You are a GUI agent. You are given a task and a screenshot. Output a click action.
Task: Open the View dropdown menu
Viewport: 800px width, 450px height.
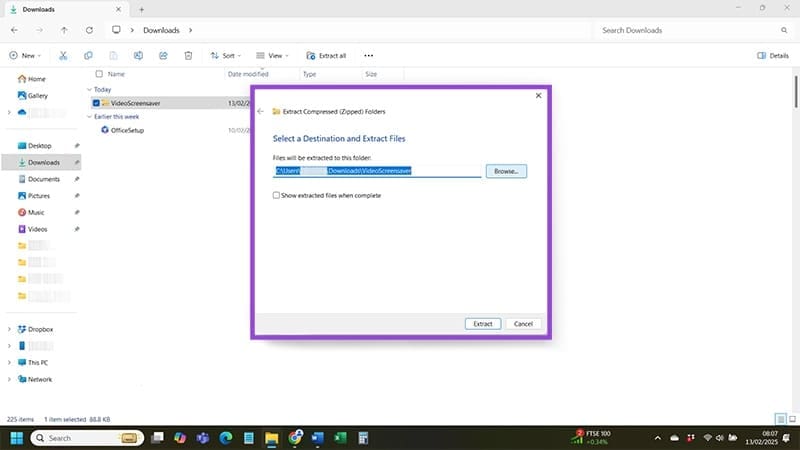click(x=271, y=56)
